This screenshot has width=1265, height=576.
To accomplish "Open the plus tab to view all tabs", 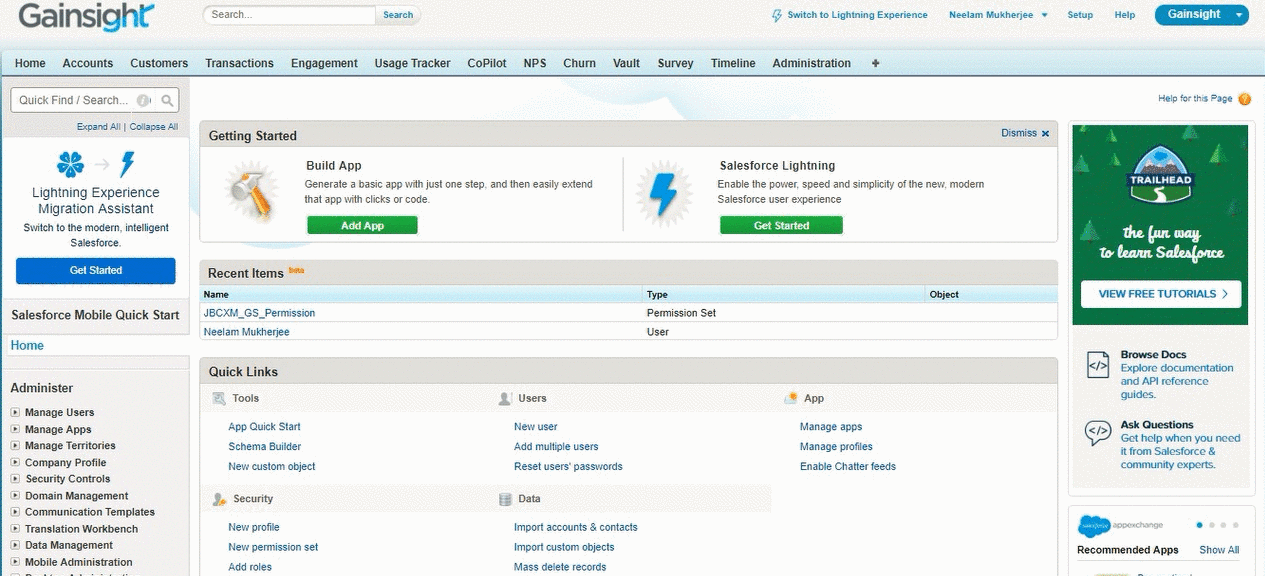I will [x=876, y=63].
